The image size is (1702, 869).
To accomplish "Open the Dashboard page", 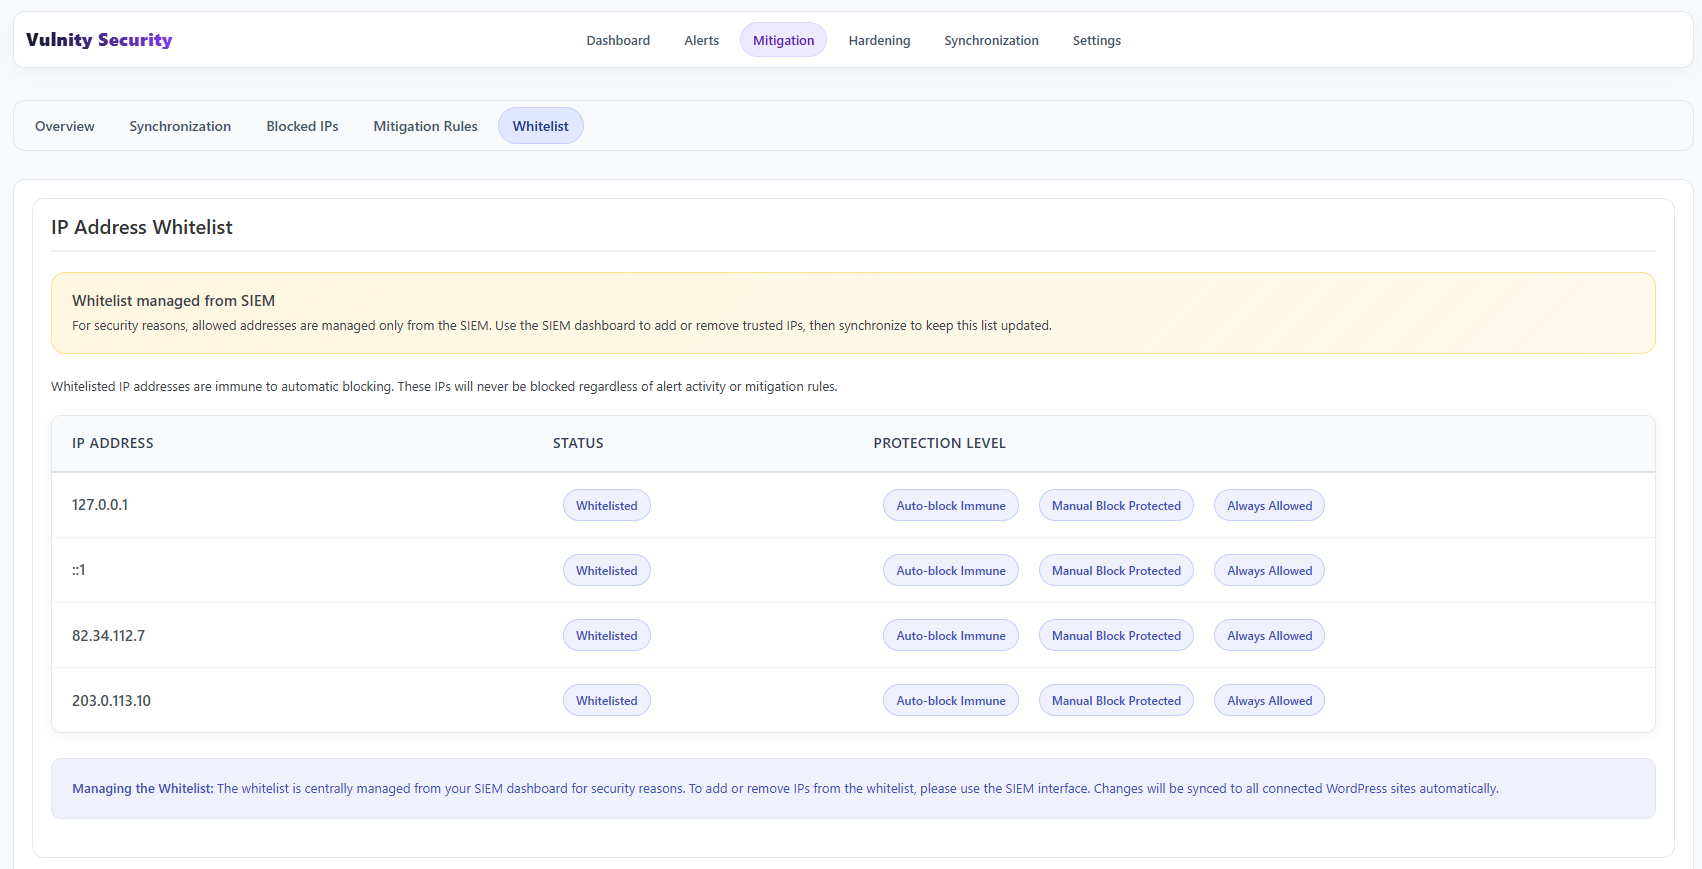I will [618, 40].
